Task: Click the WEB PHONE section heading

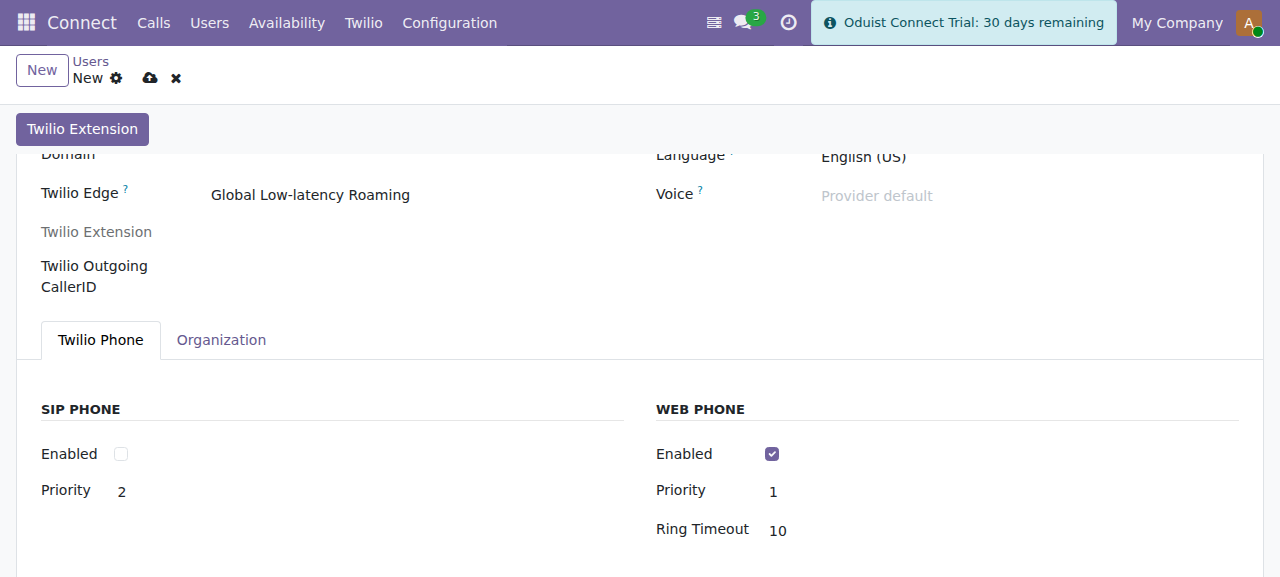Action: 700,410
